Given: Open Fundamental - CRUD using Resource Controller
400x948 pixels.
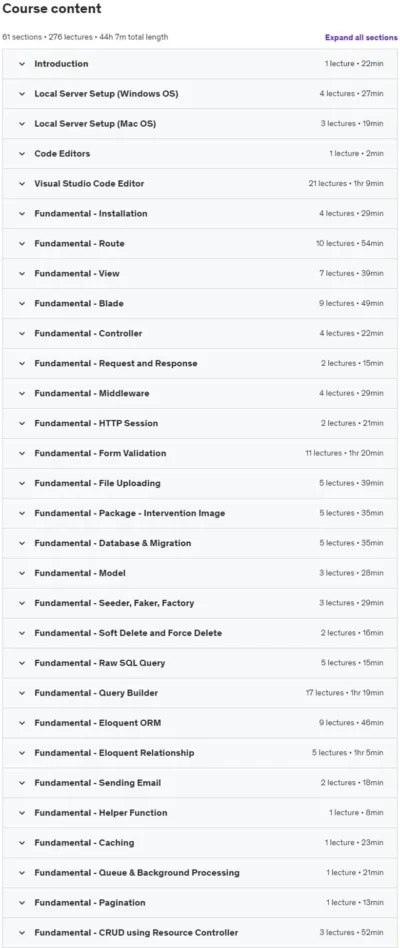Looking at the screenshot, I should [x=199, y=932].
